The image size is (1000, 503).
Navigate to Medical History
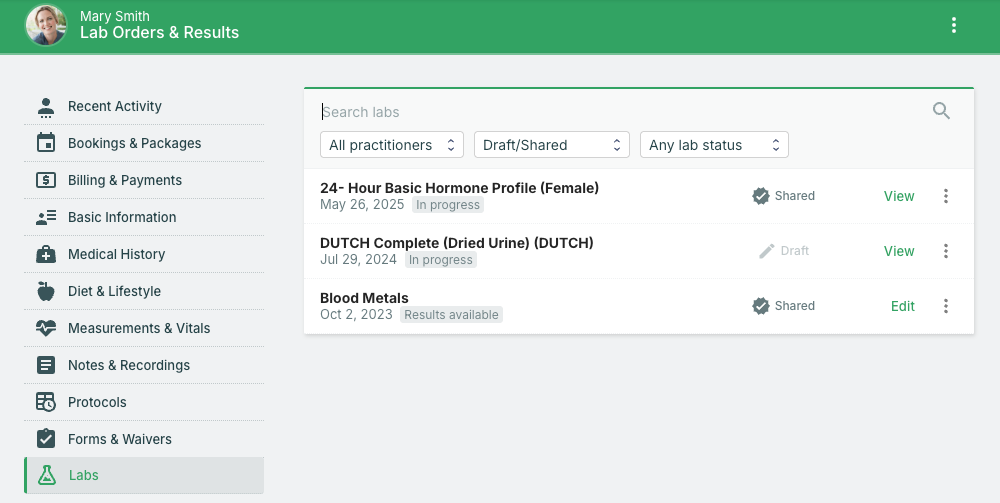116,254
